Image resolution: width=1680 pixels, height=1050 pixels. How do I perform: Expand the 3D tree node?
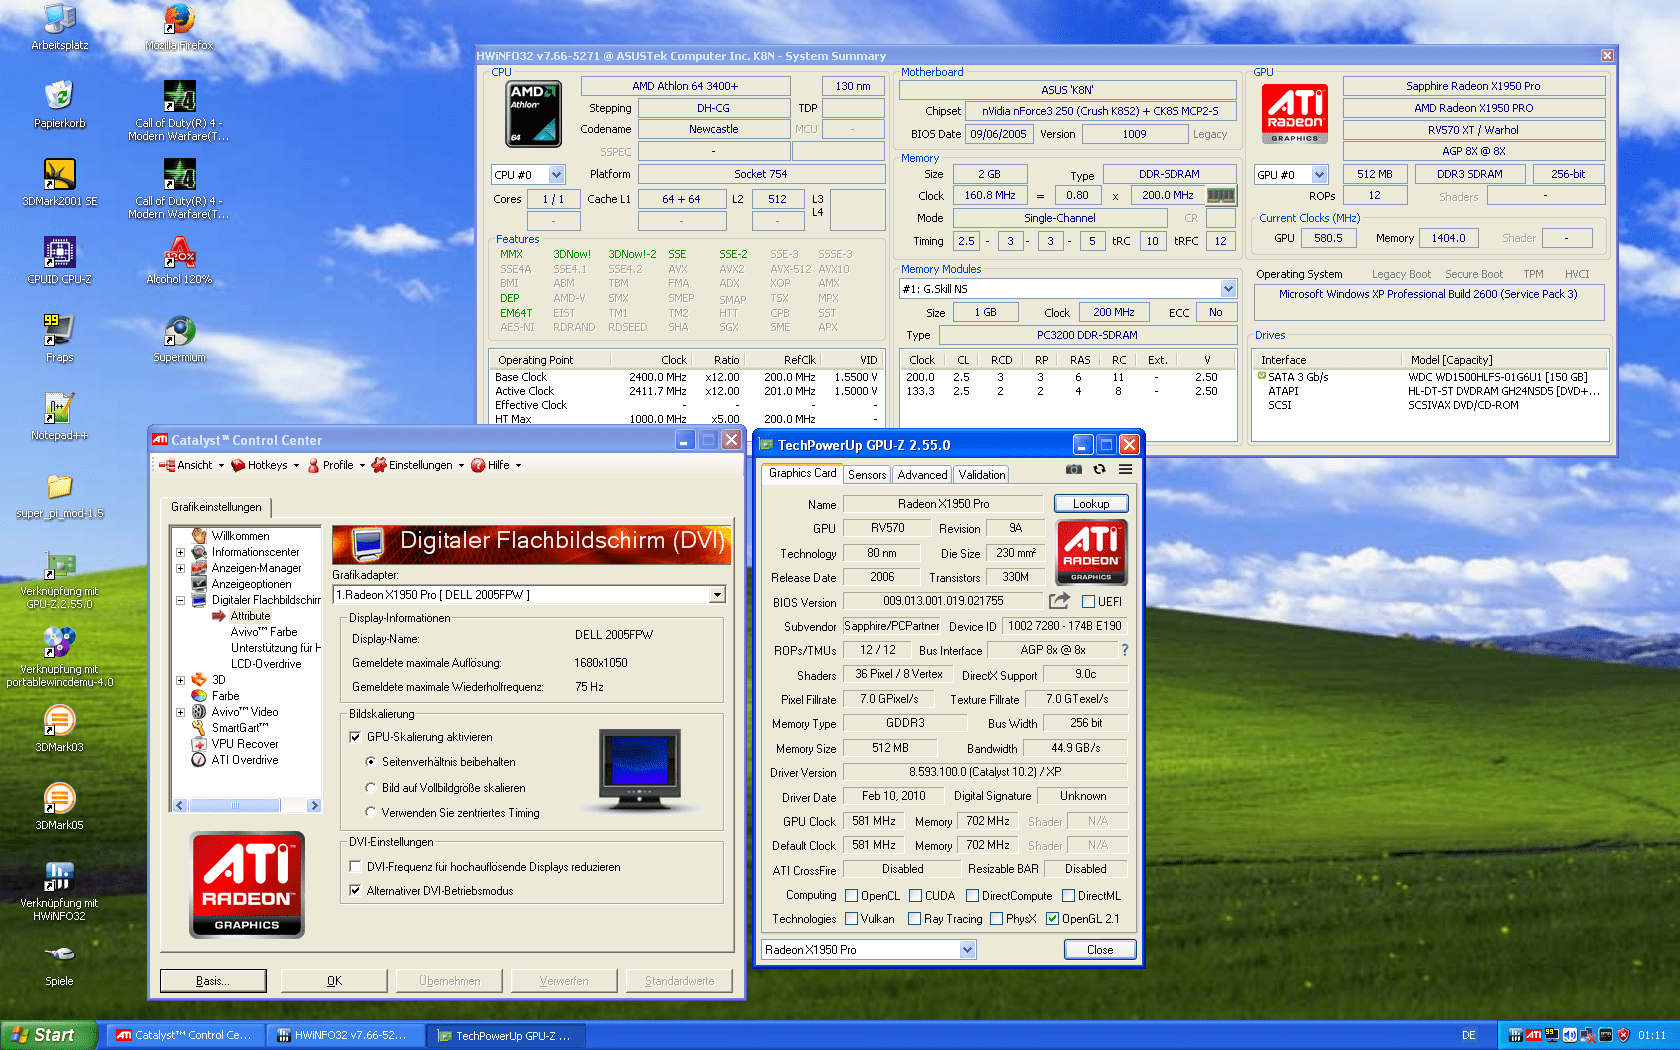click(181, 680)
